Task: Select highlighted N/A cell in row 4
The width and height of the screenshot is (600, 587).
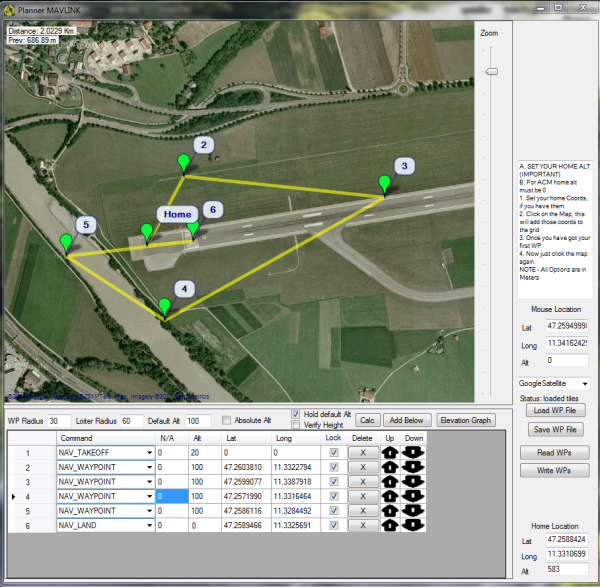Action: [x=172, y=496]
